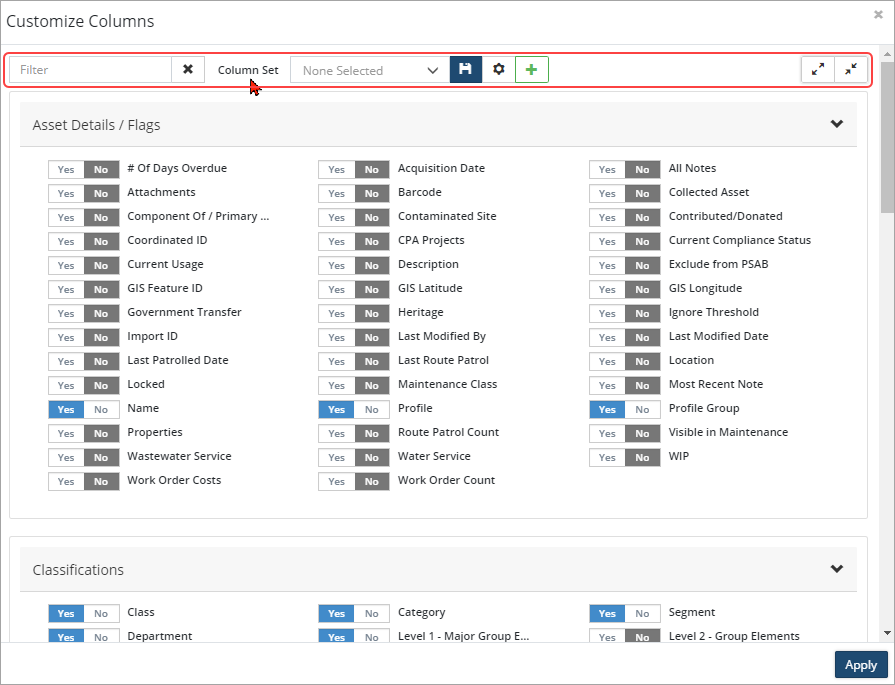
Task: Open the Column Set dropdown
Action: pos(370,70)
